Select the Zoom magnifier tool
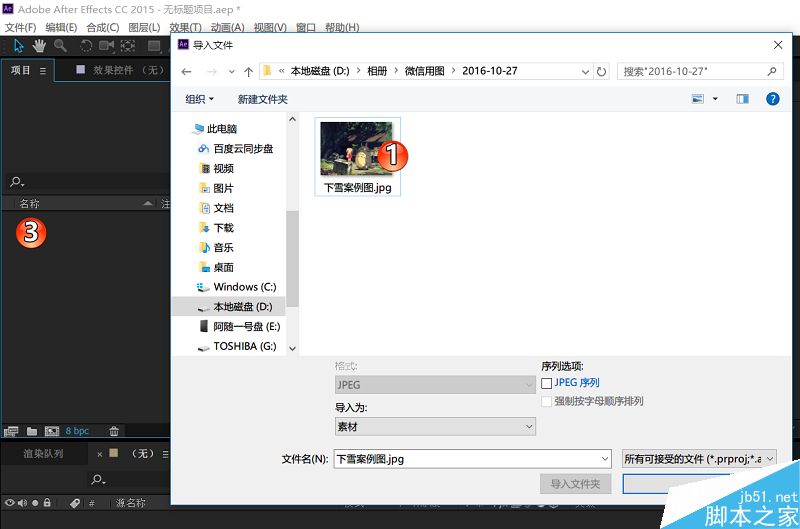 60,45
